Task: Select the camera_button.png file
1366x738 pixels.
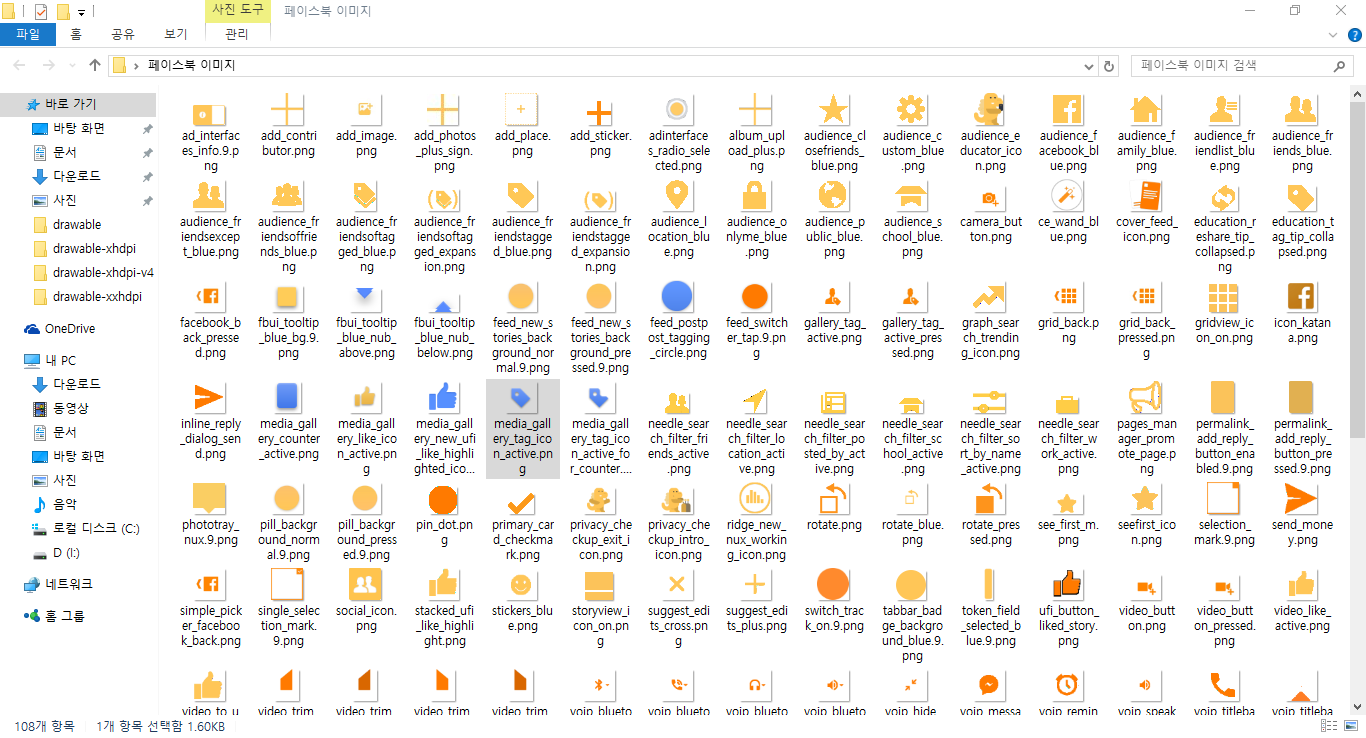Action: (x=989, y=198)
